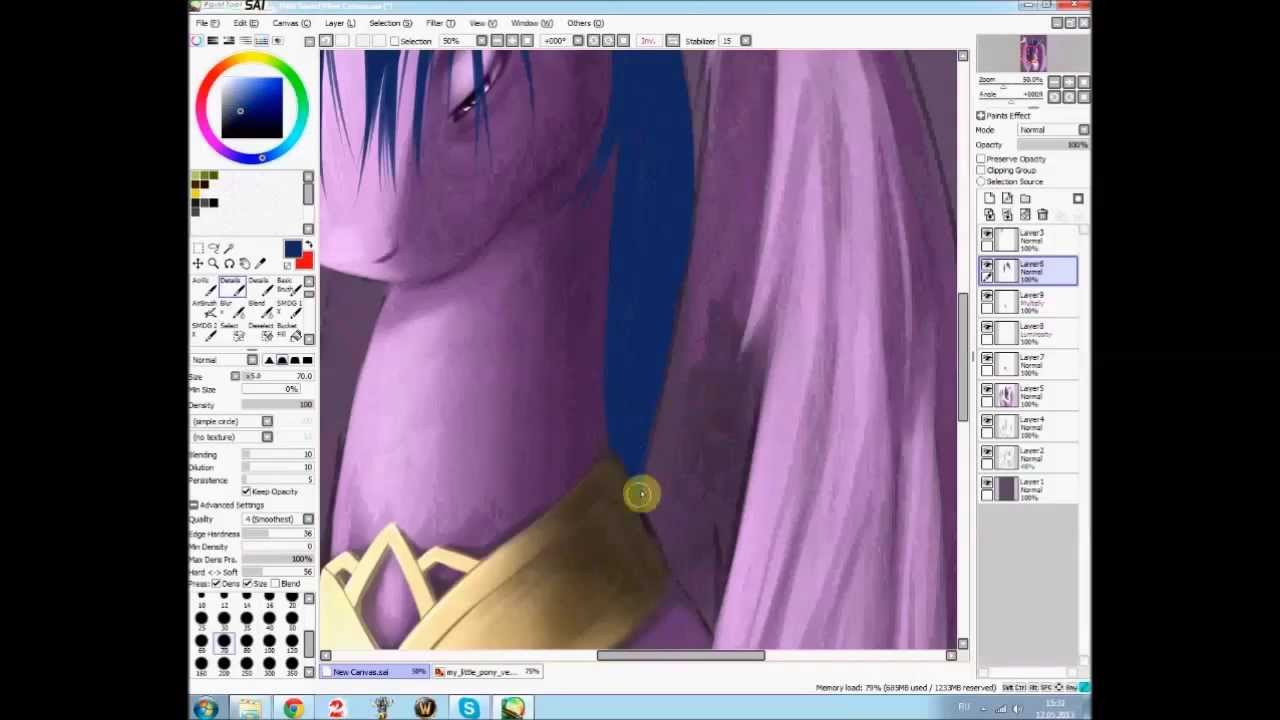This screenshot has width=1280, height=720.
Task: Open the Canvas menu
Action: click(x=291, y=23)
